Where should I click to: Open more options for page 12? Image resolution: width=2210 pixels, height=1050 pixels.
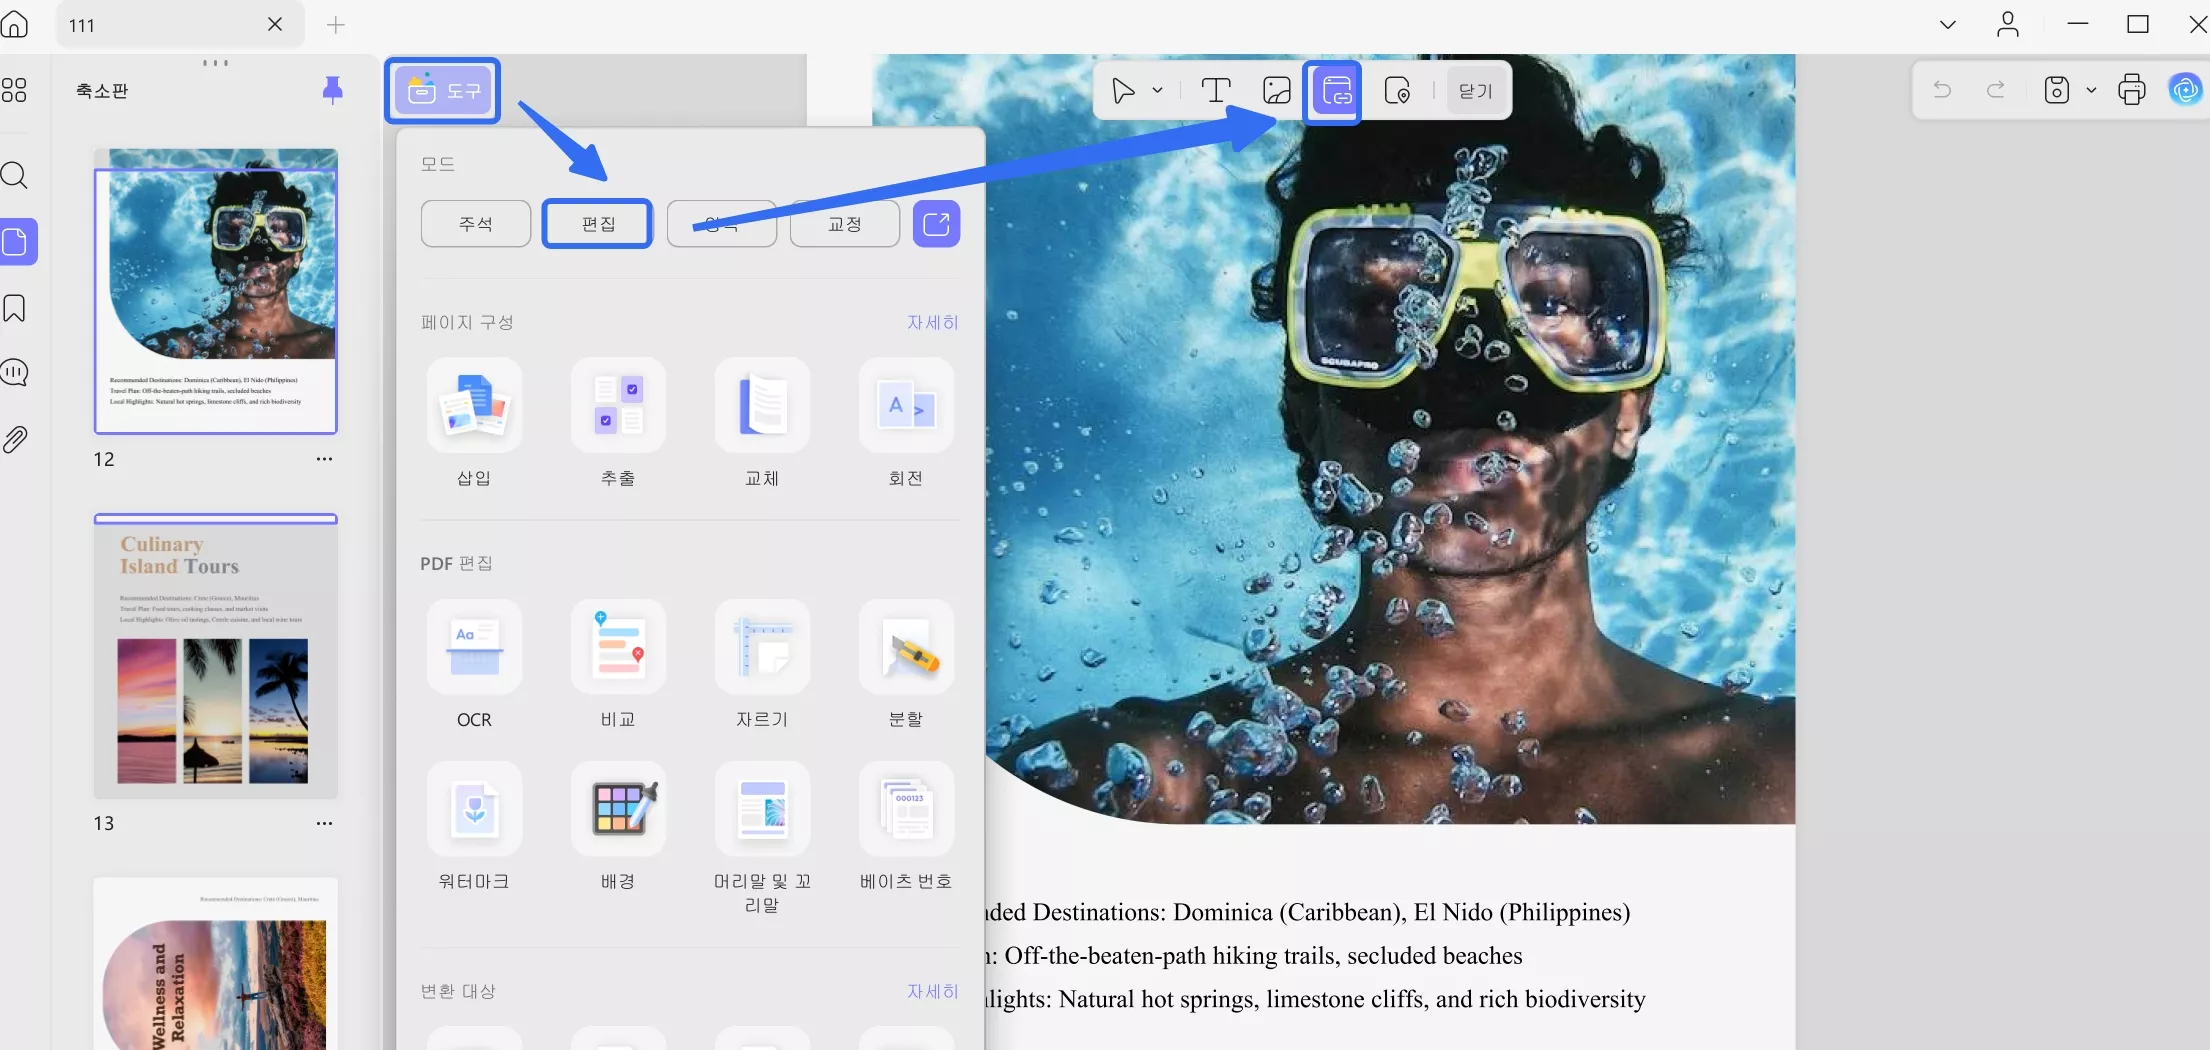[x=324, y=459]
